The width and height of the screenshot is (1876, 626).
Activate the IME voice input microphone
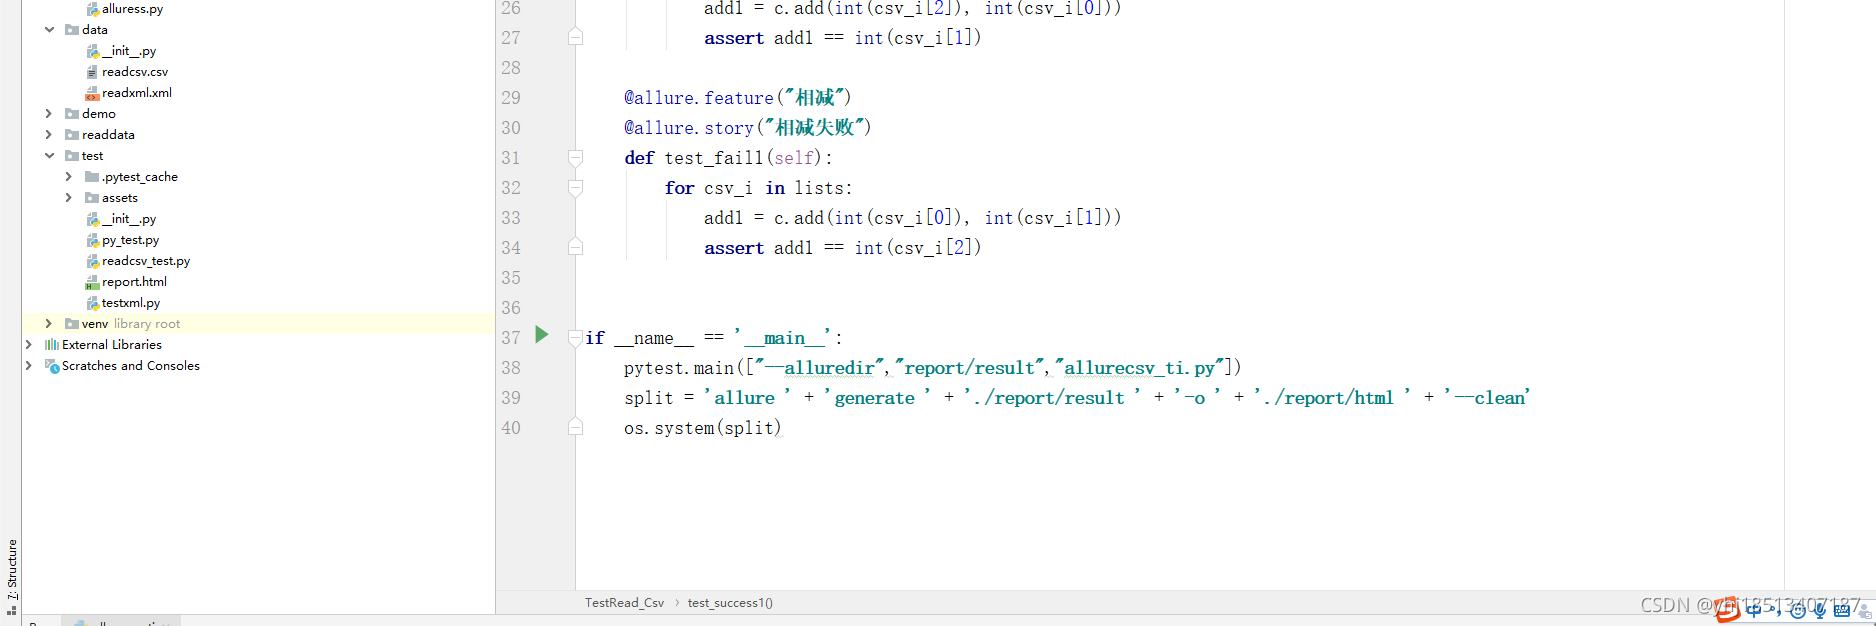coord(1820,610)
